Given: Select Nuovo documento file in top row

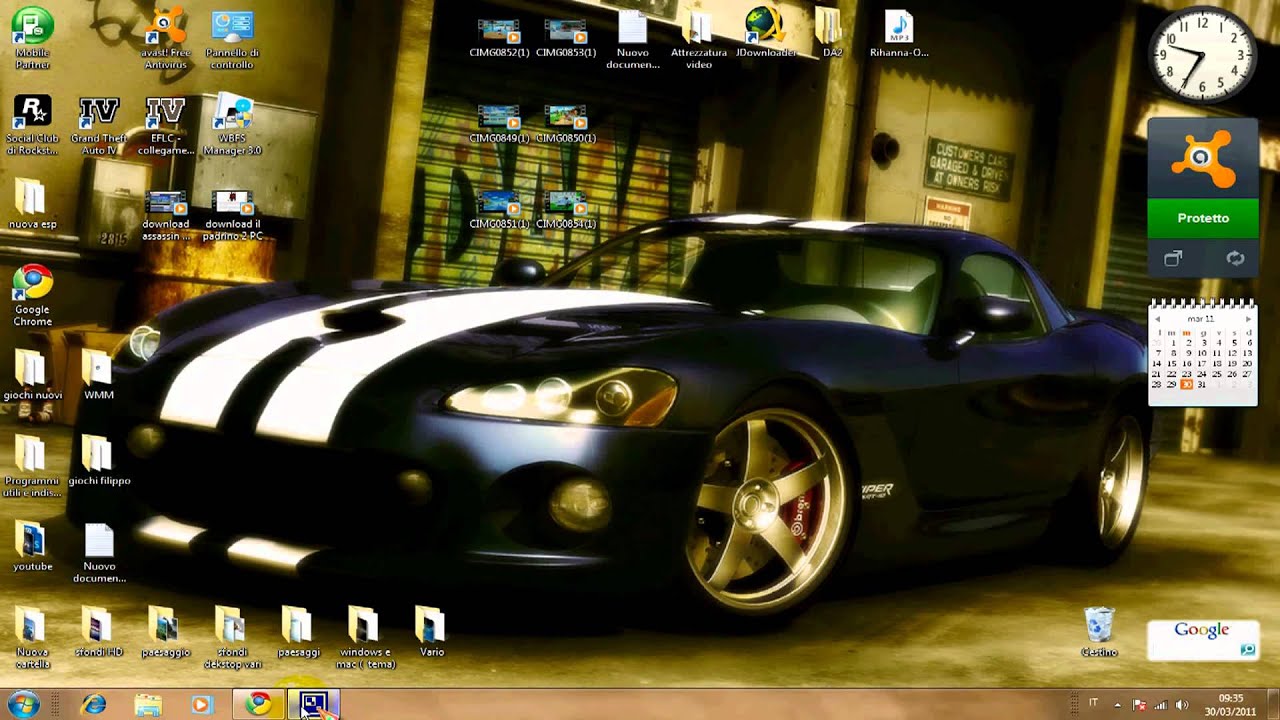Looking at the screenshot, I should click(x=633, y=40).
